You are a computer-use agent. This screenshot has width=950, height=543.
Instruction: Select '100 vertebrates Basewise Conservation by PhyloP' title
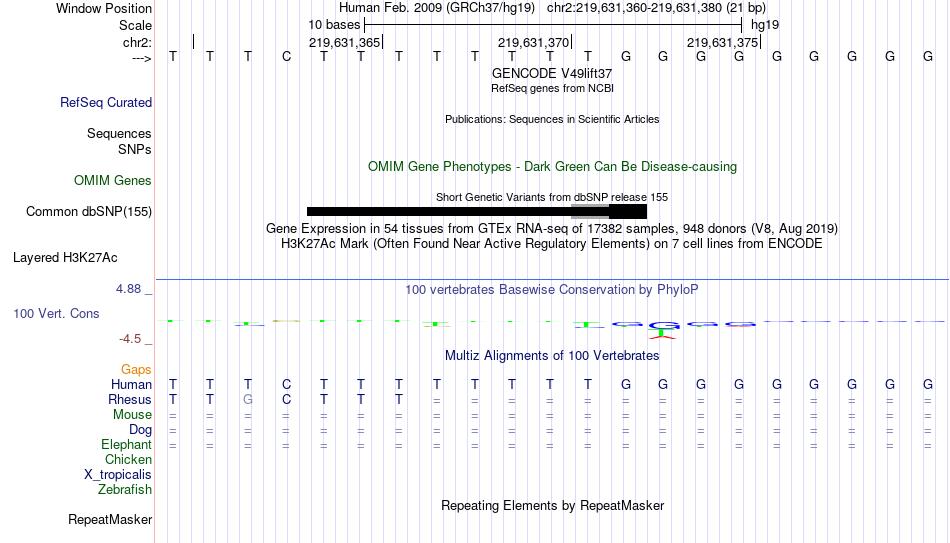tap(552, 290)
